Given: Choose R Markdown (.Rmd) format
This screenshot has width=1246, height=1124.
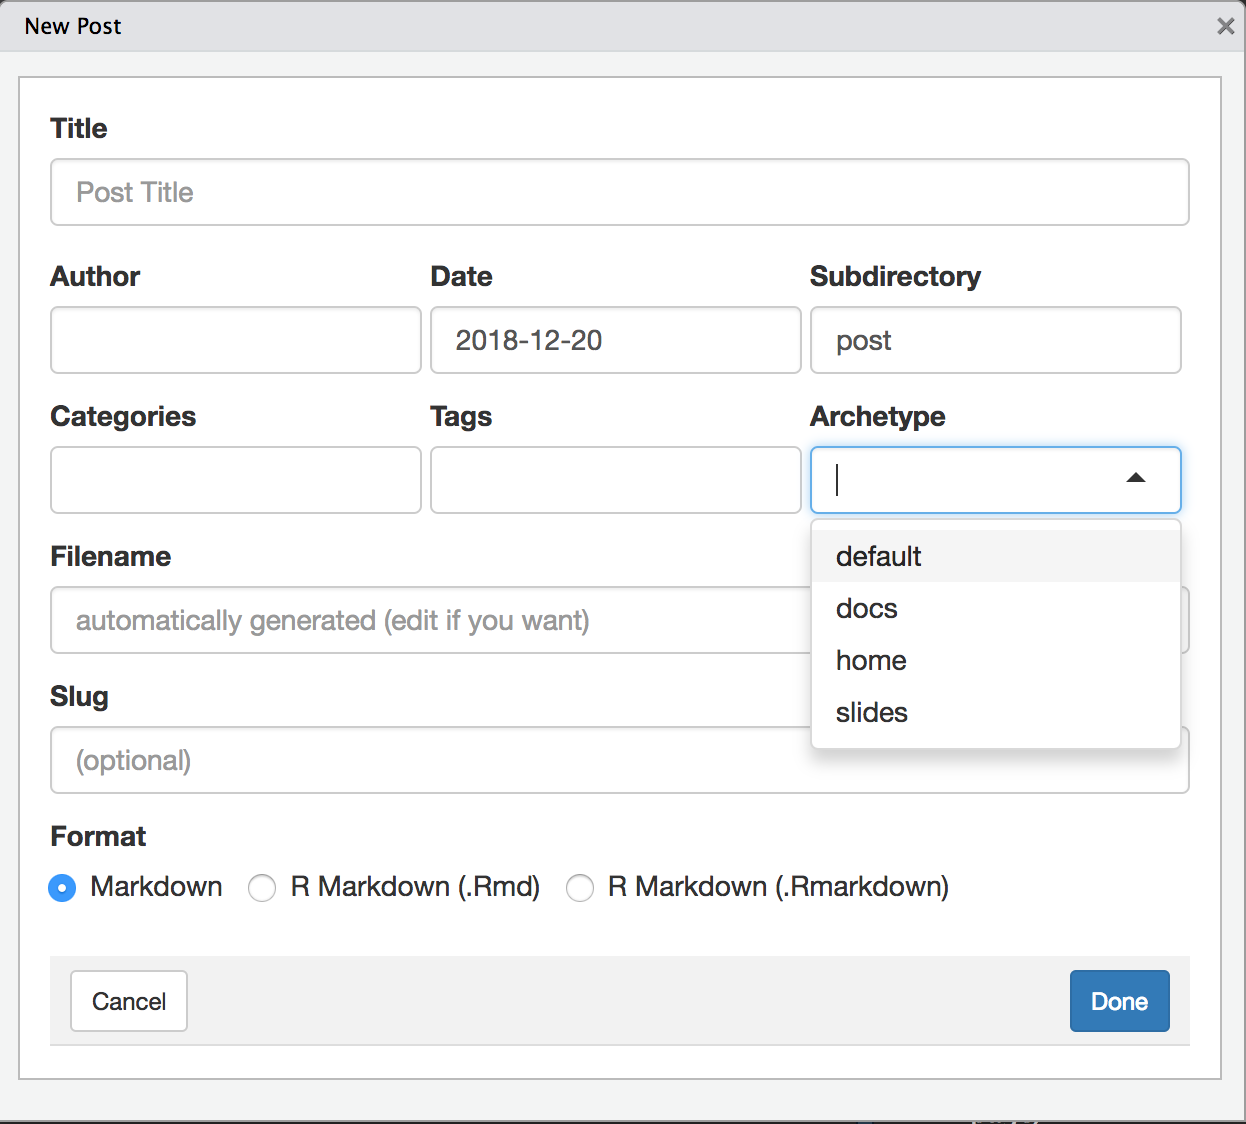Looking at the screenshot, I should coord(262,887).
